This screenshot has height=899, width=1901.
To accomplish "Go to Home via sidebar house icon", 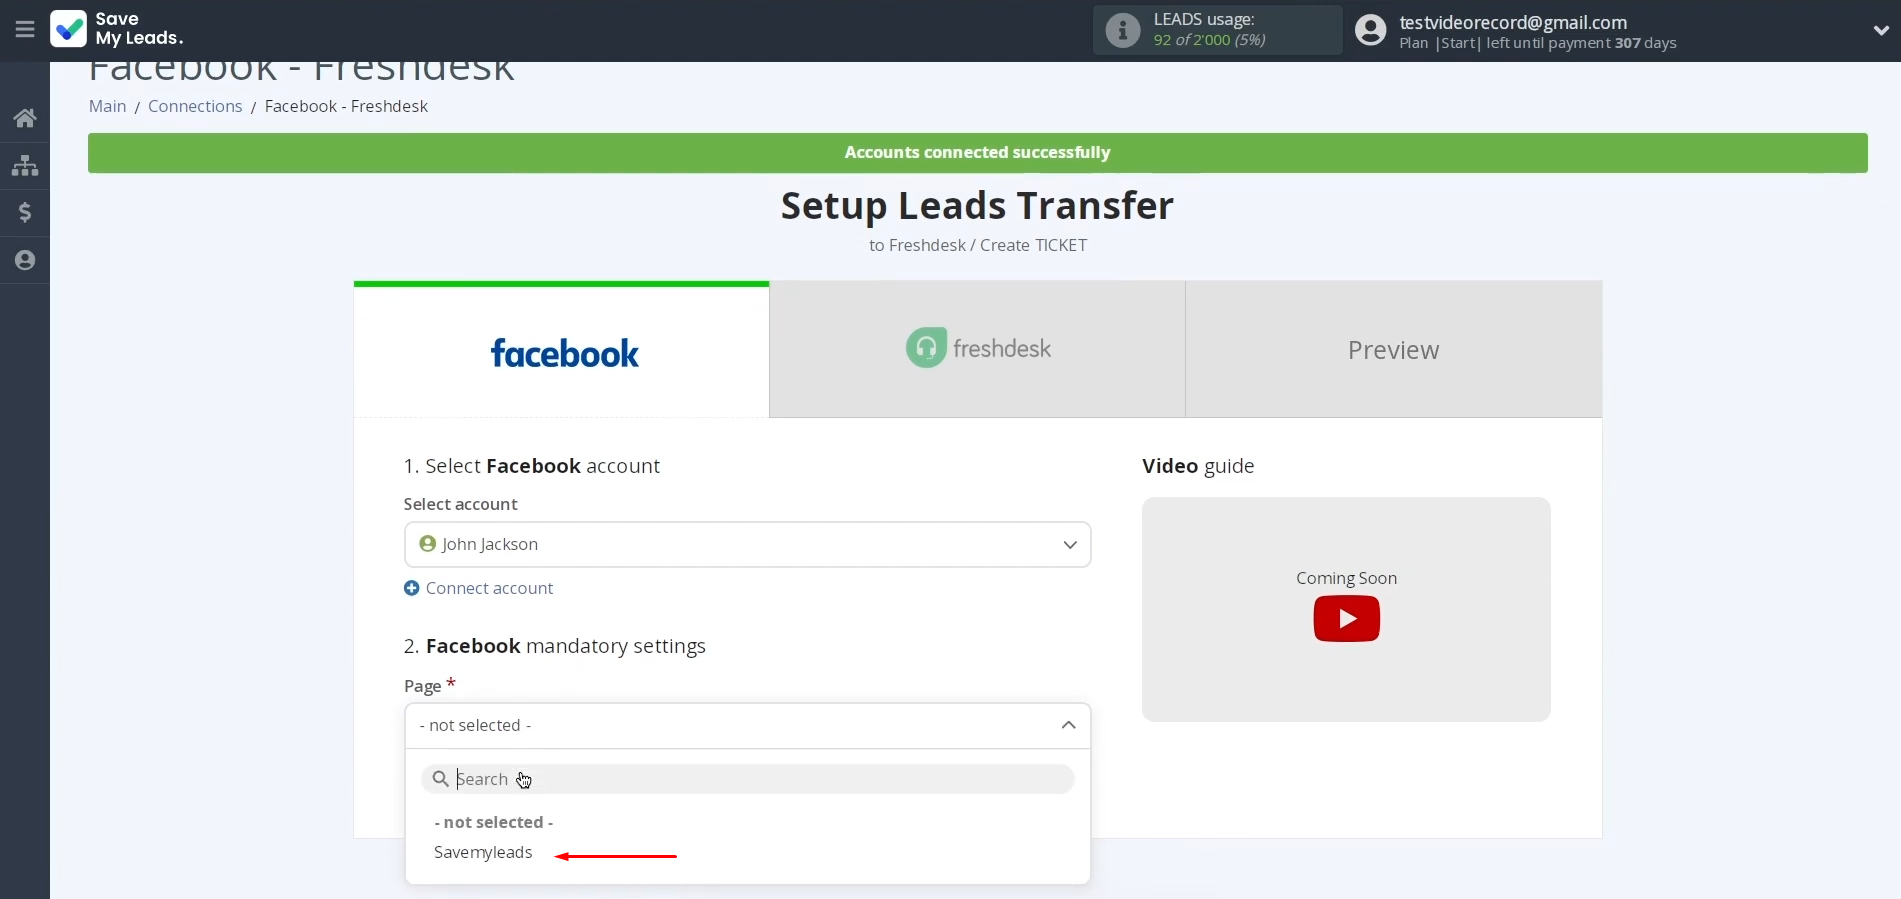I will [x=25, y=118].
